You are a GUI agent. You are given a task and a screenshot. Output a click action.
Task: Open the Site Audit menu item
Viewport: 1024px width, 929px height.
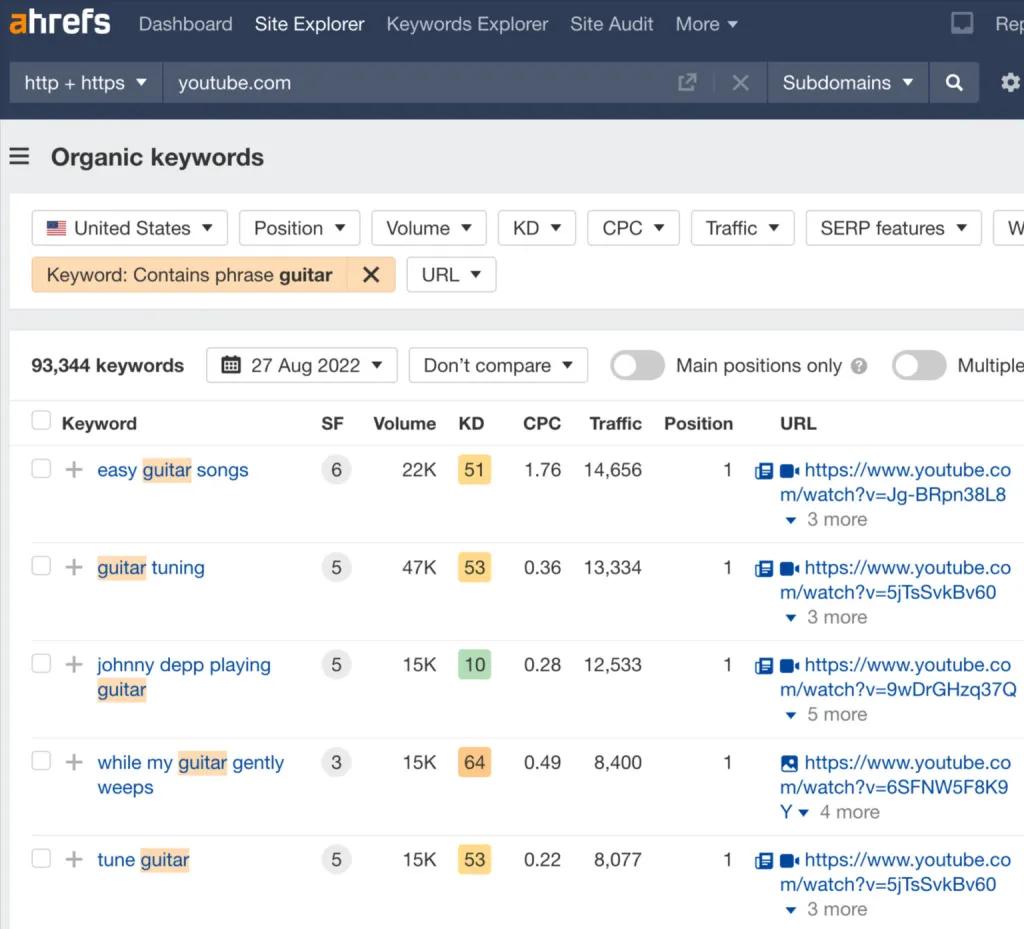612,24
